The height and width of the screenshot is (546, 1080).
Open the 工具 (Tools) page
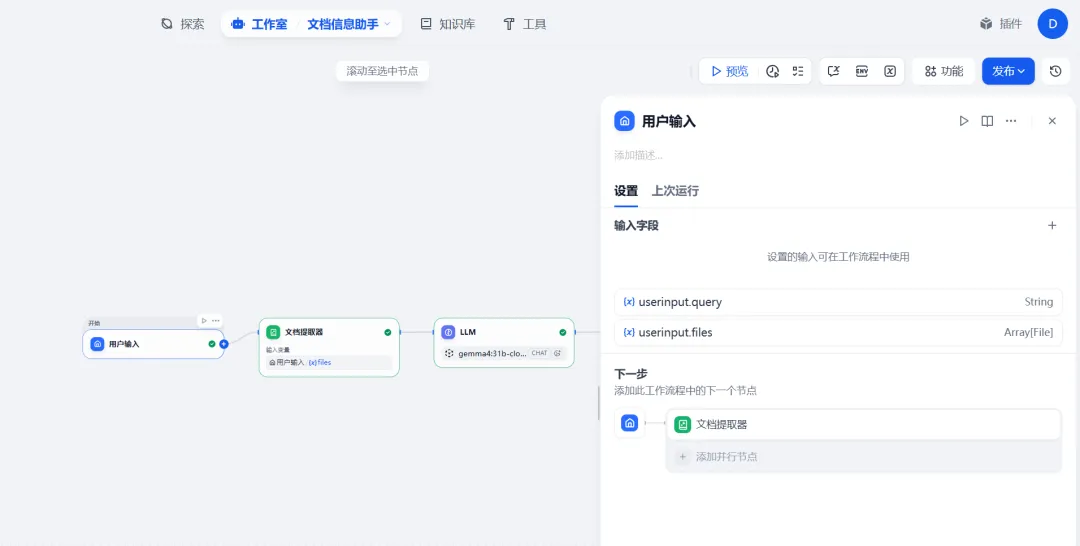coord(525,24)
